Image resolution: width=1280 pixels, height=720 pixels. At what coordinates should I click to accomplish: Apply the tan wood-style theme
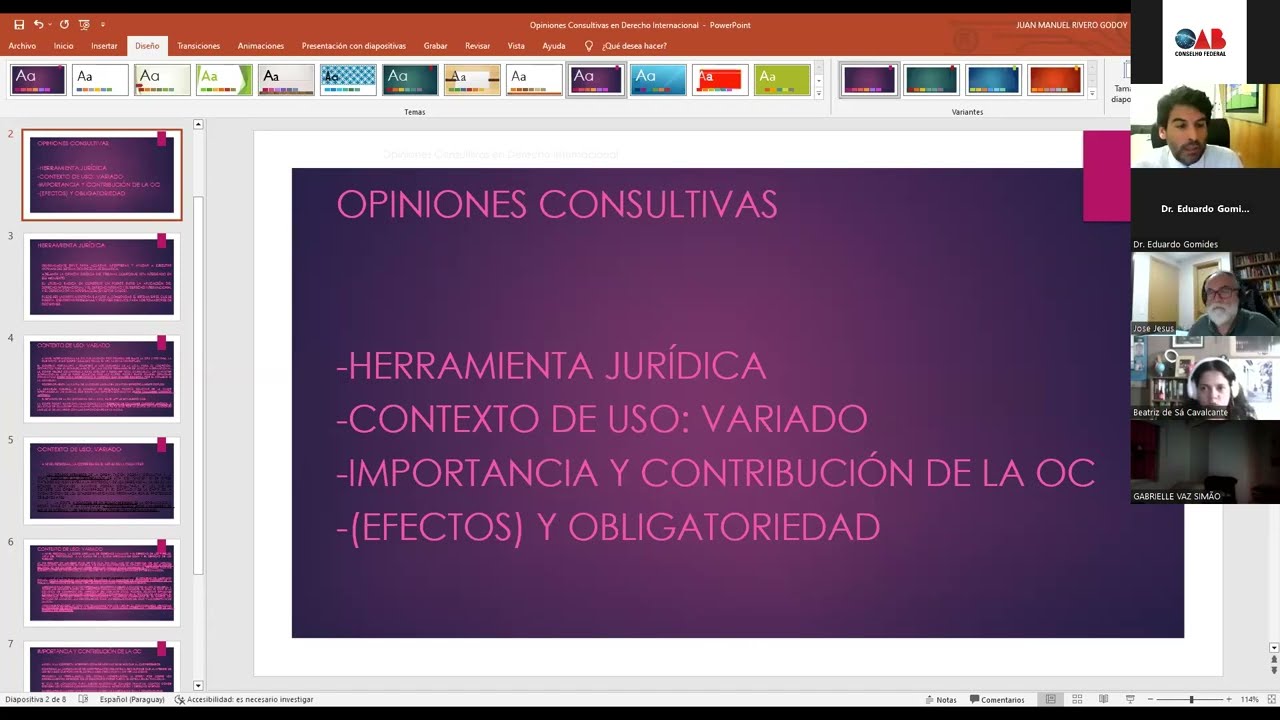(472, 80)
